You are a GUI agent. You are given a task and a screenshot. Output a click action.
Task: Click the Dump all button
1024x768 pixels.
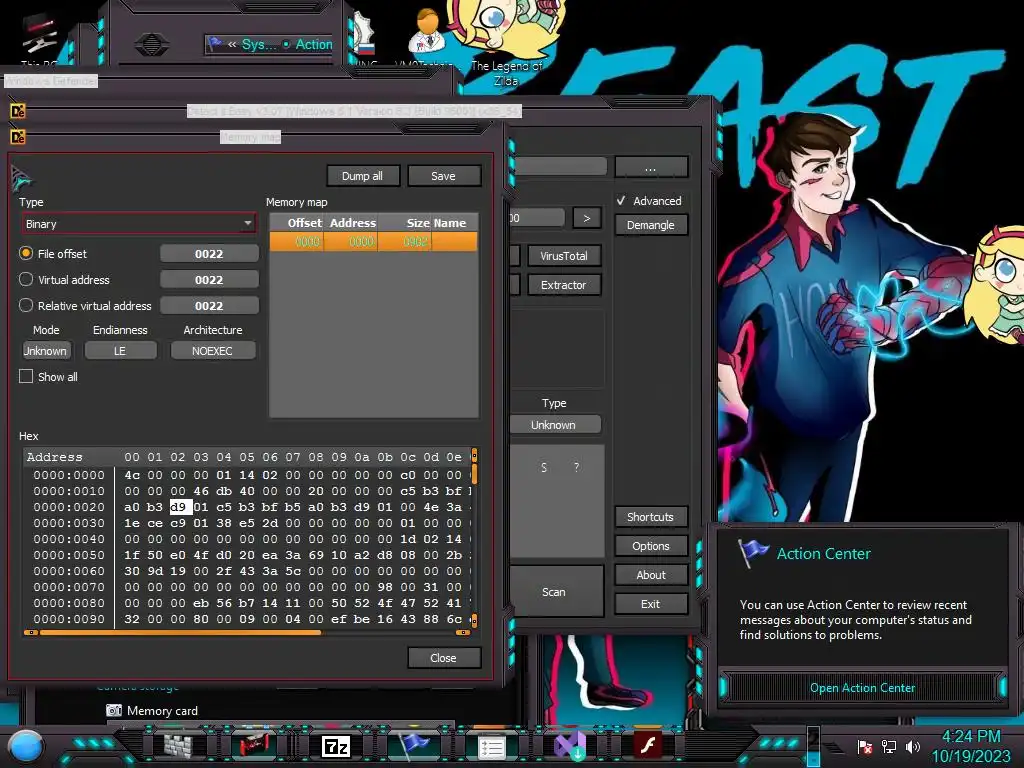click(x=362, y=176)
